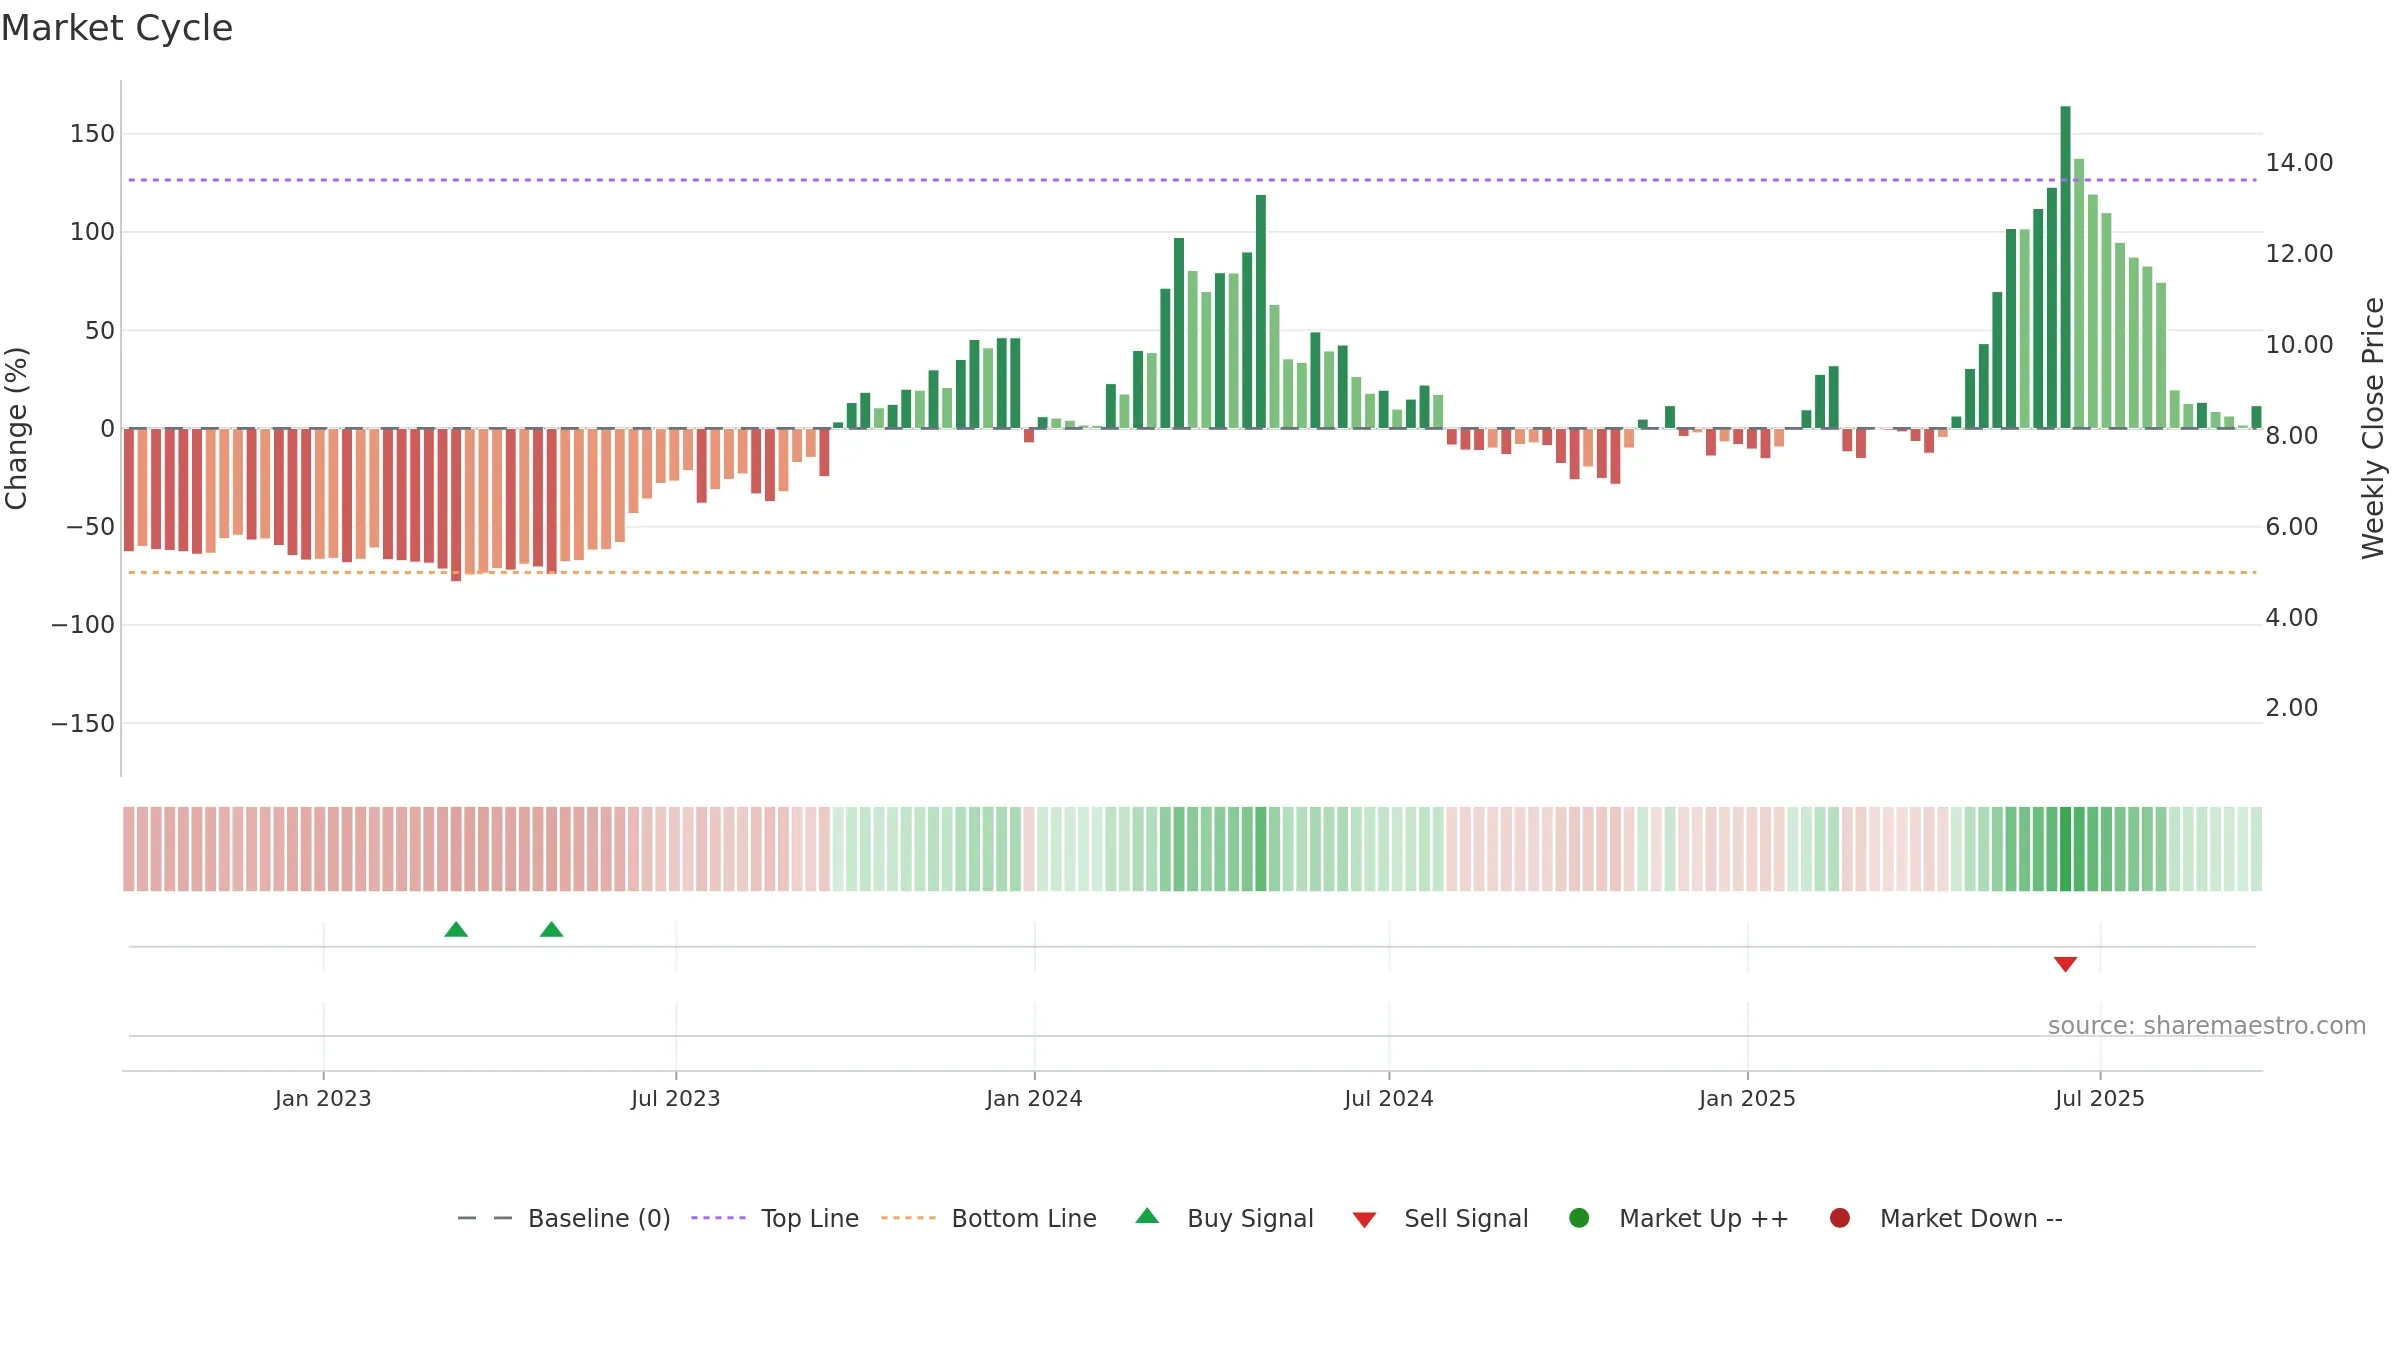Image resolution: width=2400 pixels, height=1350 pixels.
Task: Click the 2.00 price tick label
Action: point(2291,707)
